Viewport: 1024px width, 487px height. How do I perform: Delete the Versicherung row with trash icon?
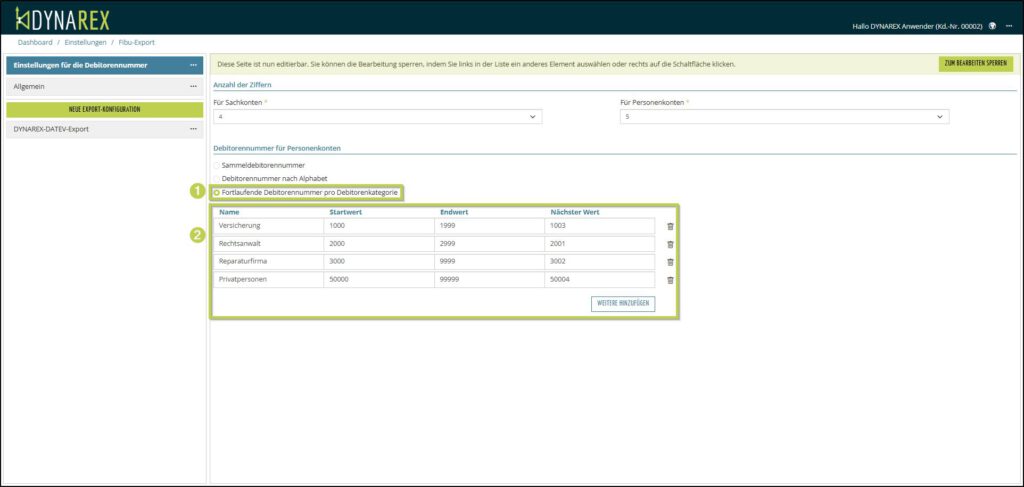(x=670, y=227)
